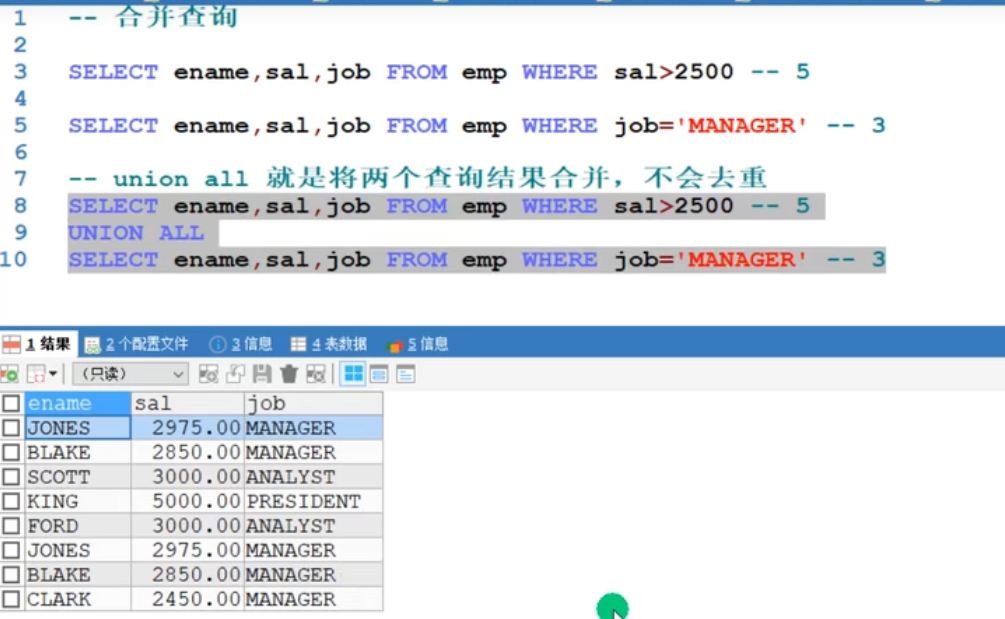The width and height of the screenshot is (1005, 619).
Task: Check the first JONES row checkbox
Action: pos(11,427)
